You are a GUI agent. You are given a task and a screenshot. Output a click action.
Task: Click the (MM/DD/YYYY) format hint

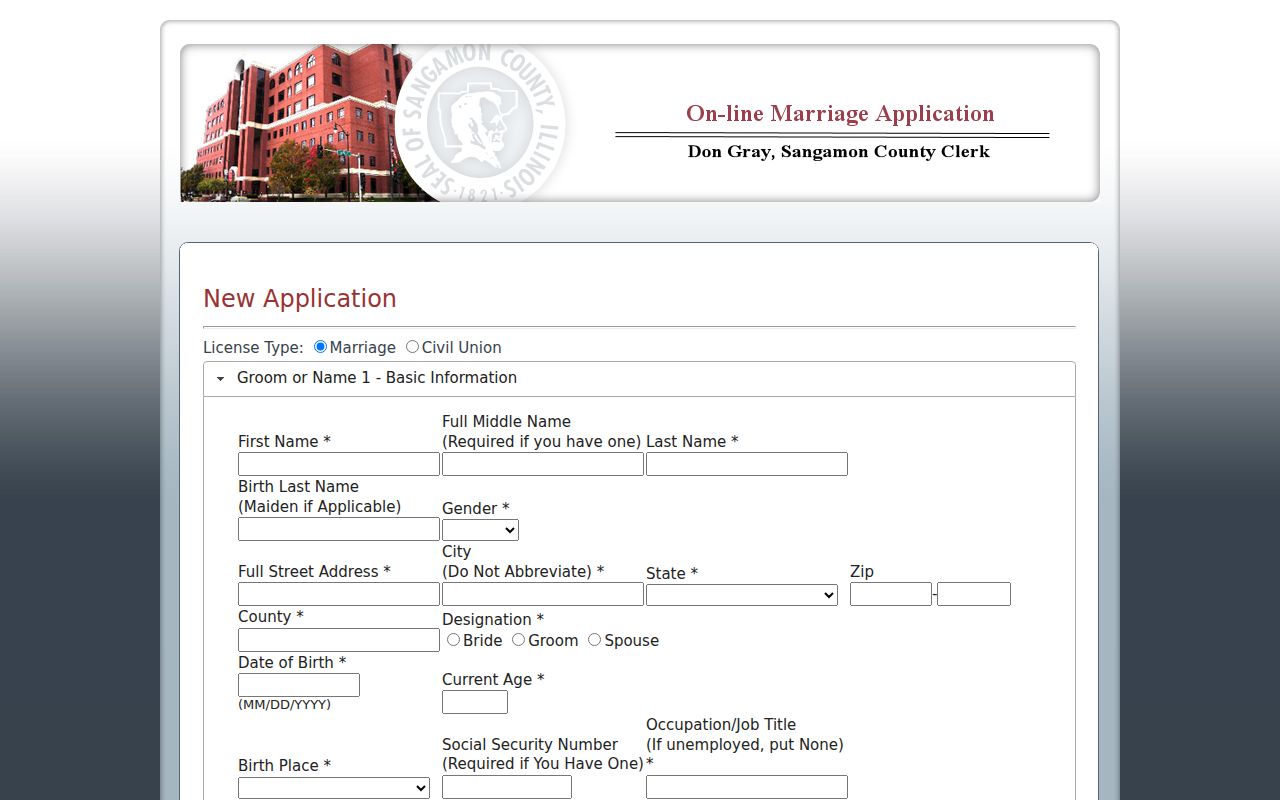(x=284, y=704)
